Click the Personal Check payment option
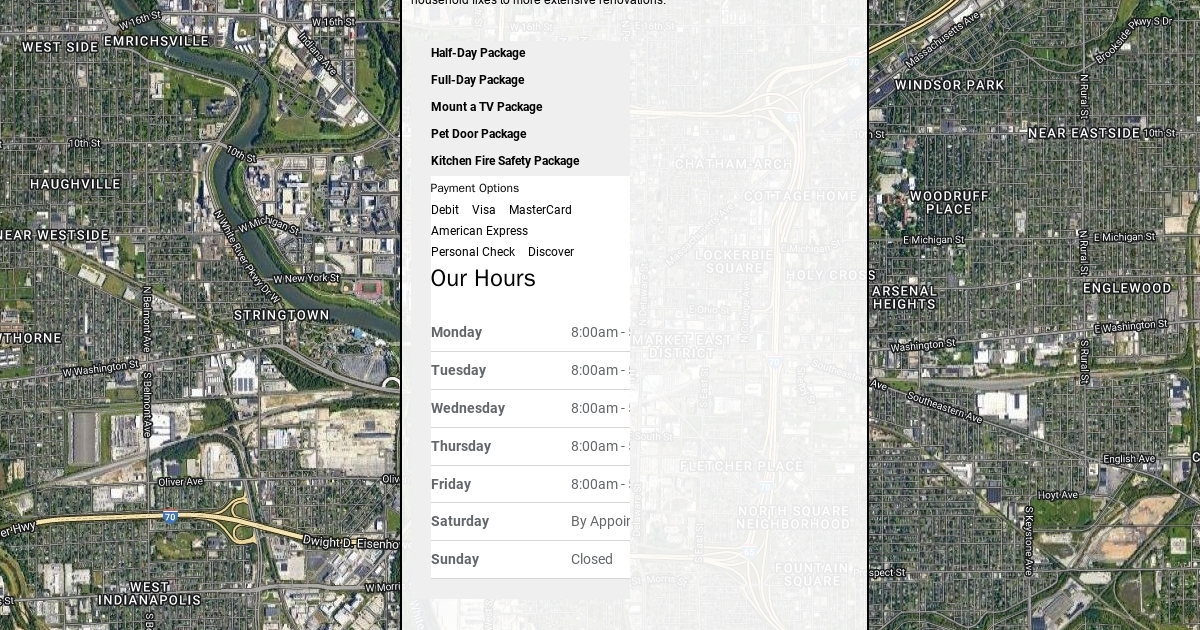The height and width of the screenshot is (630, 1200). [x=473, y=252]
